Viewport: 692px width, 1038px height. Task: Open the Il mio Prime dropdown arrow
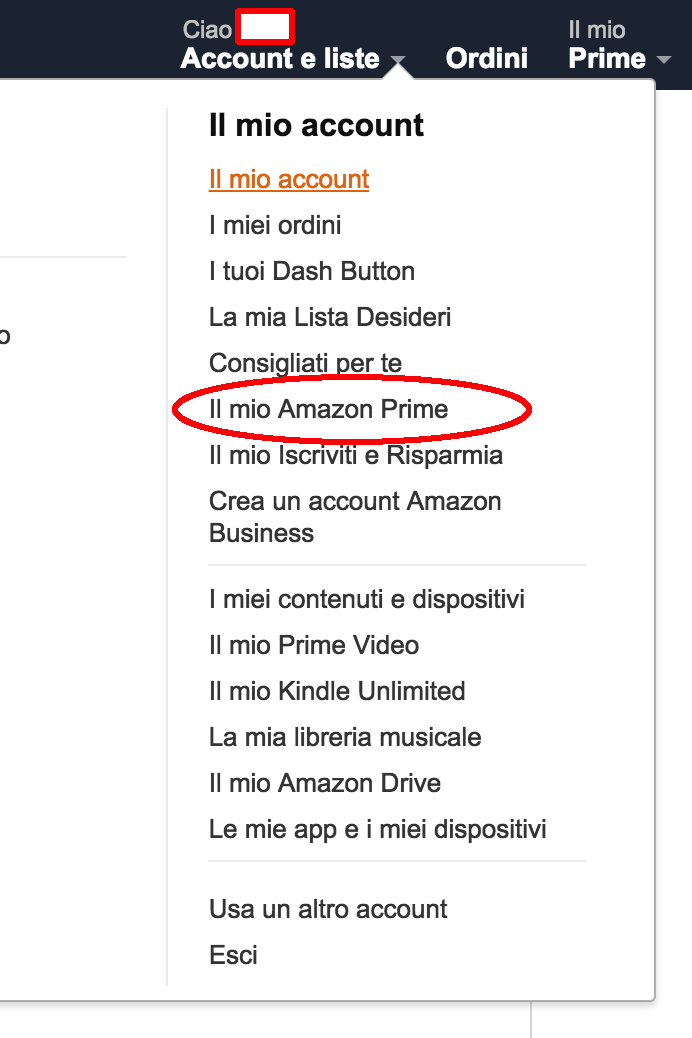664,61
